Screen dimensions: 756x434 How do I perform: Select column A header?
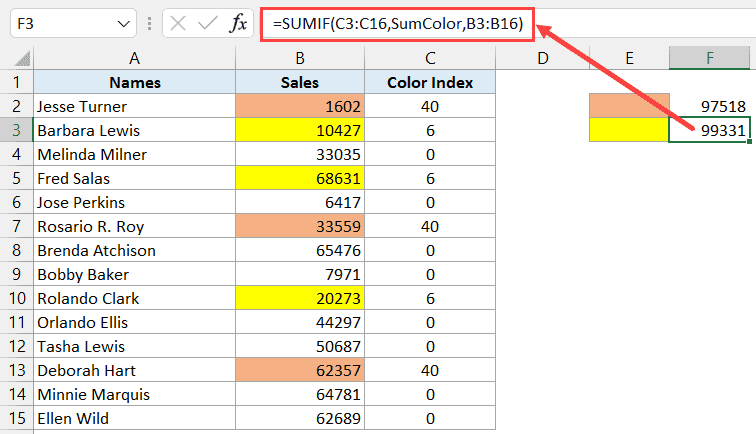(x=135, y=58)
